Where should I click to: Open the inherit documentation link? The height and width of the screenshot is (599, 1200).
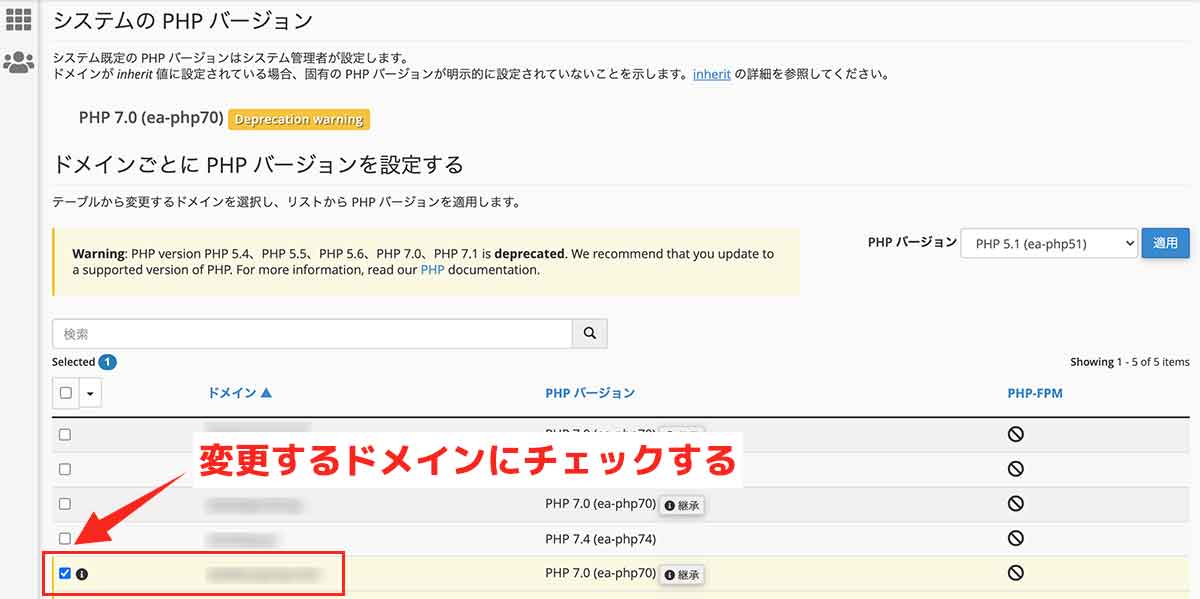tap(711, 73)
